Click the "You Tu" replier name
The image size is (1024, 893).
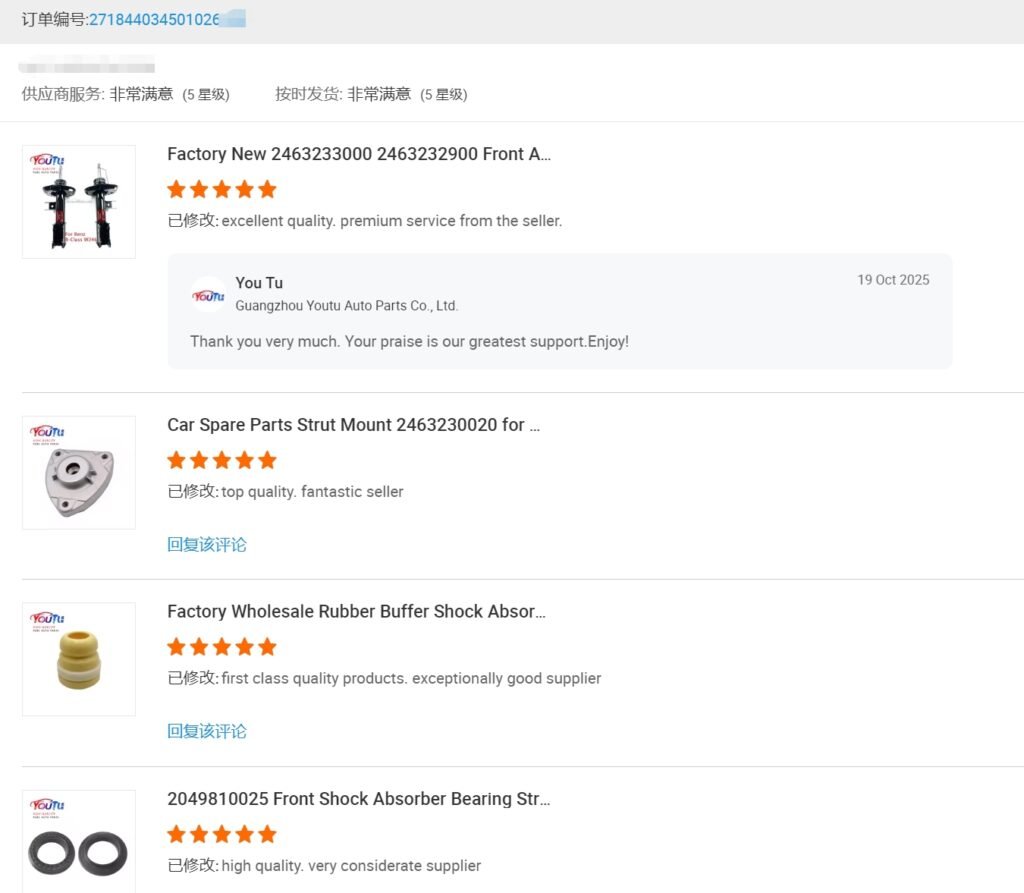point(259,283)
